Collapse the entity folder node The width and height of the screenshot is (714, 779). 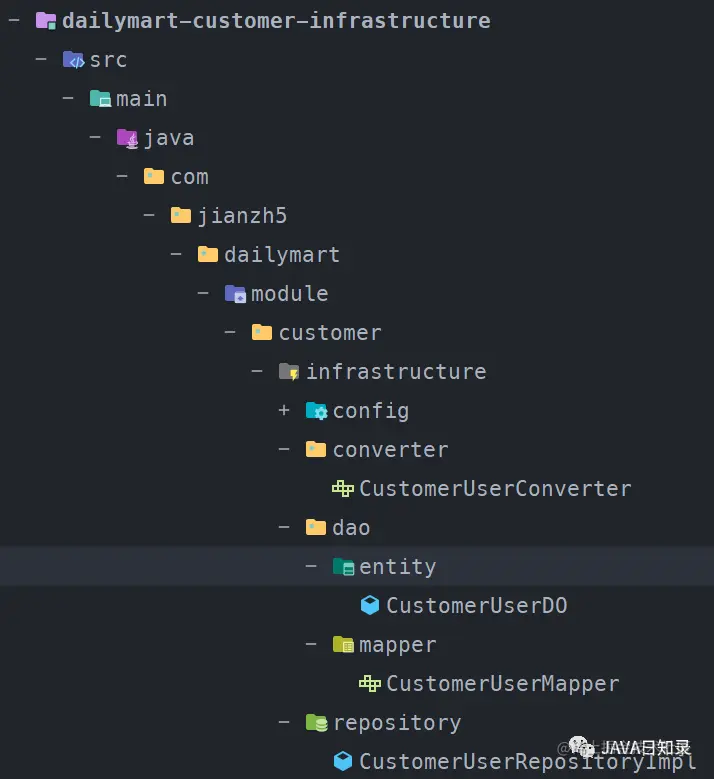click(x=311, y=566)
